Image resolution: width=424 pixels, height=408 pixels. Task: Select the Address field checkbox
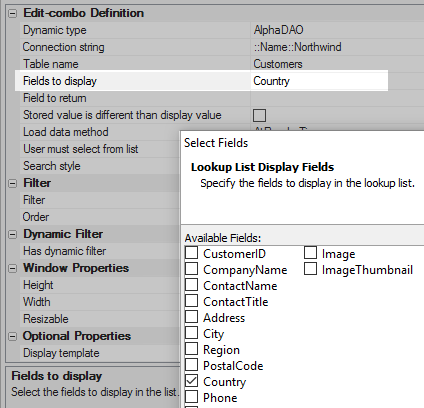(x=191, y=317)
